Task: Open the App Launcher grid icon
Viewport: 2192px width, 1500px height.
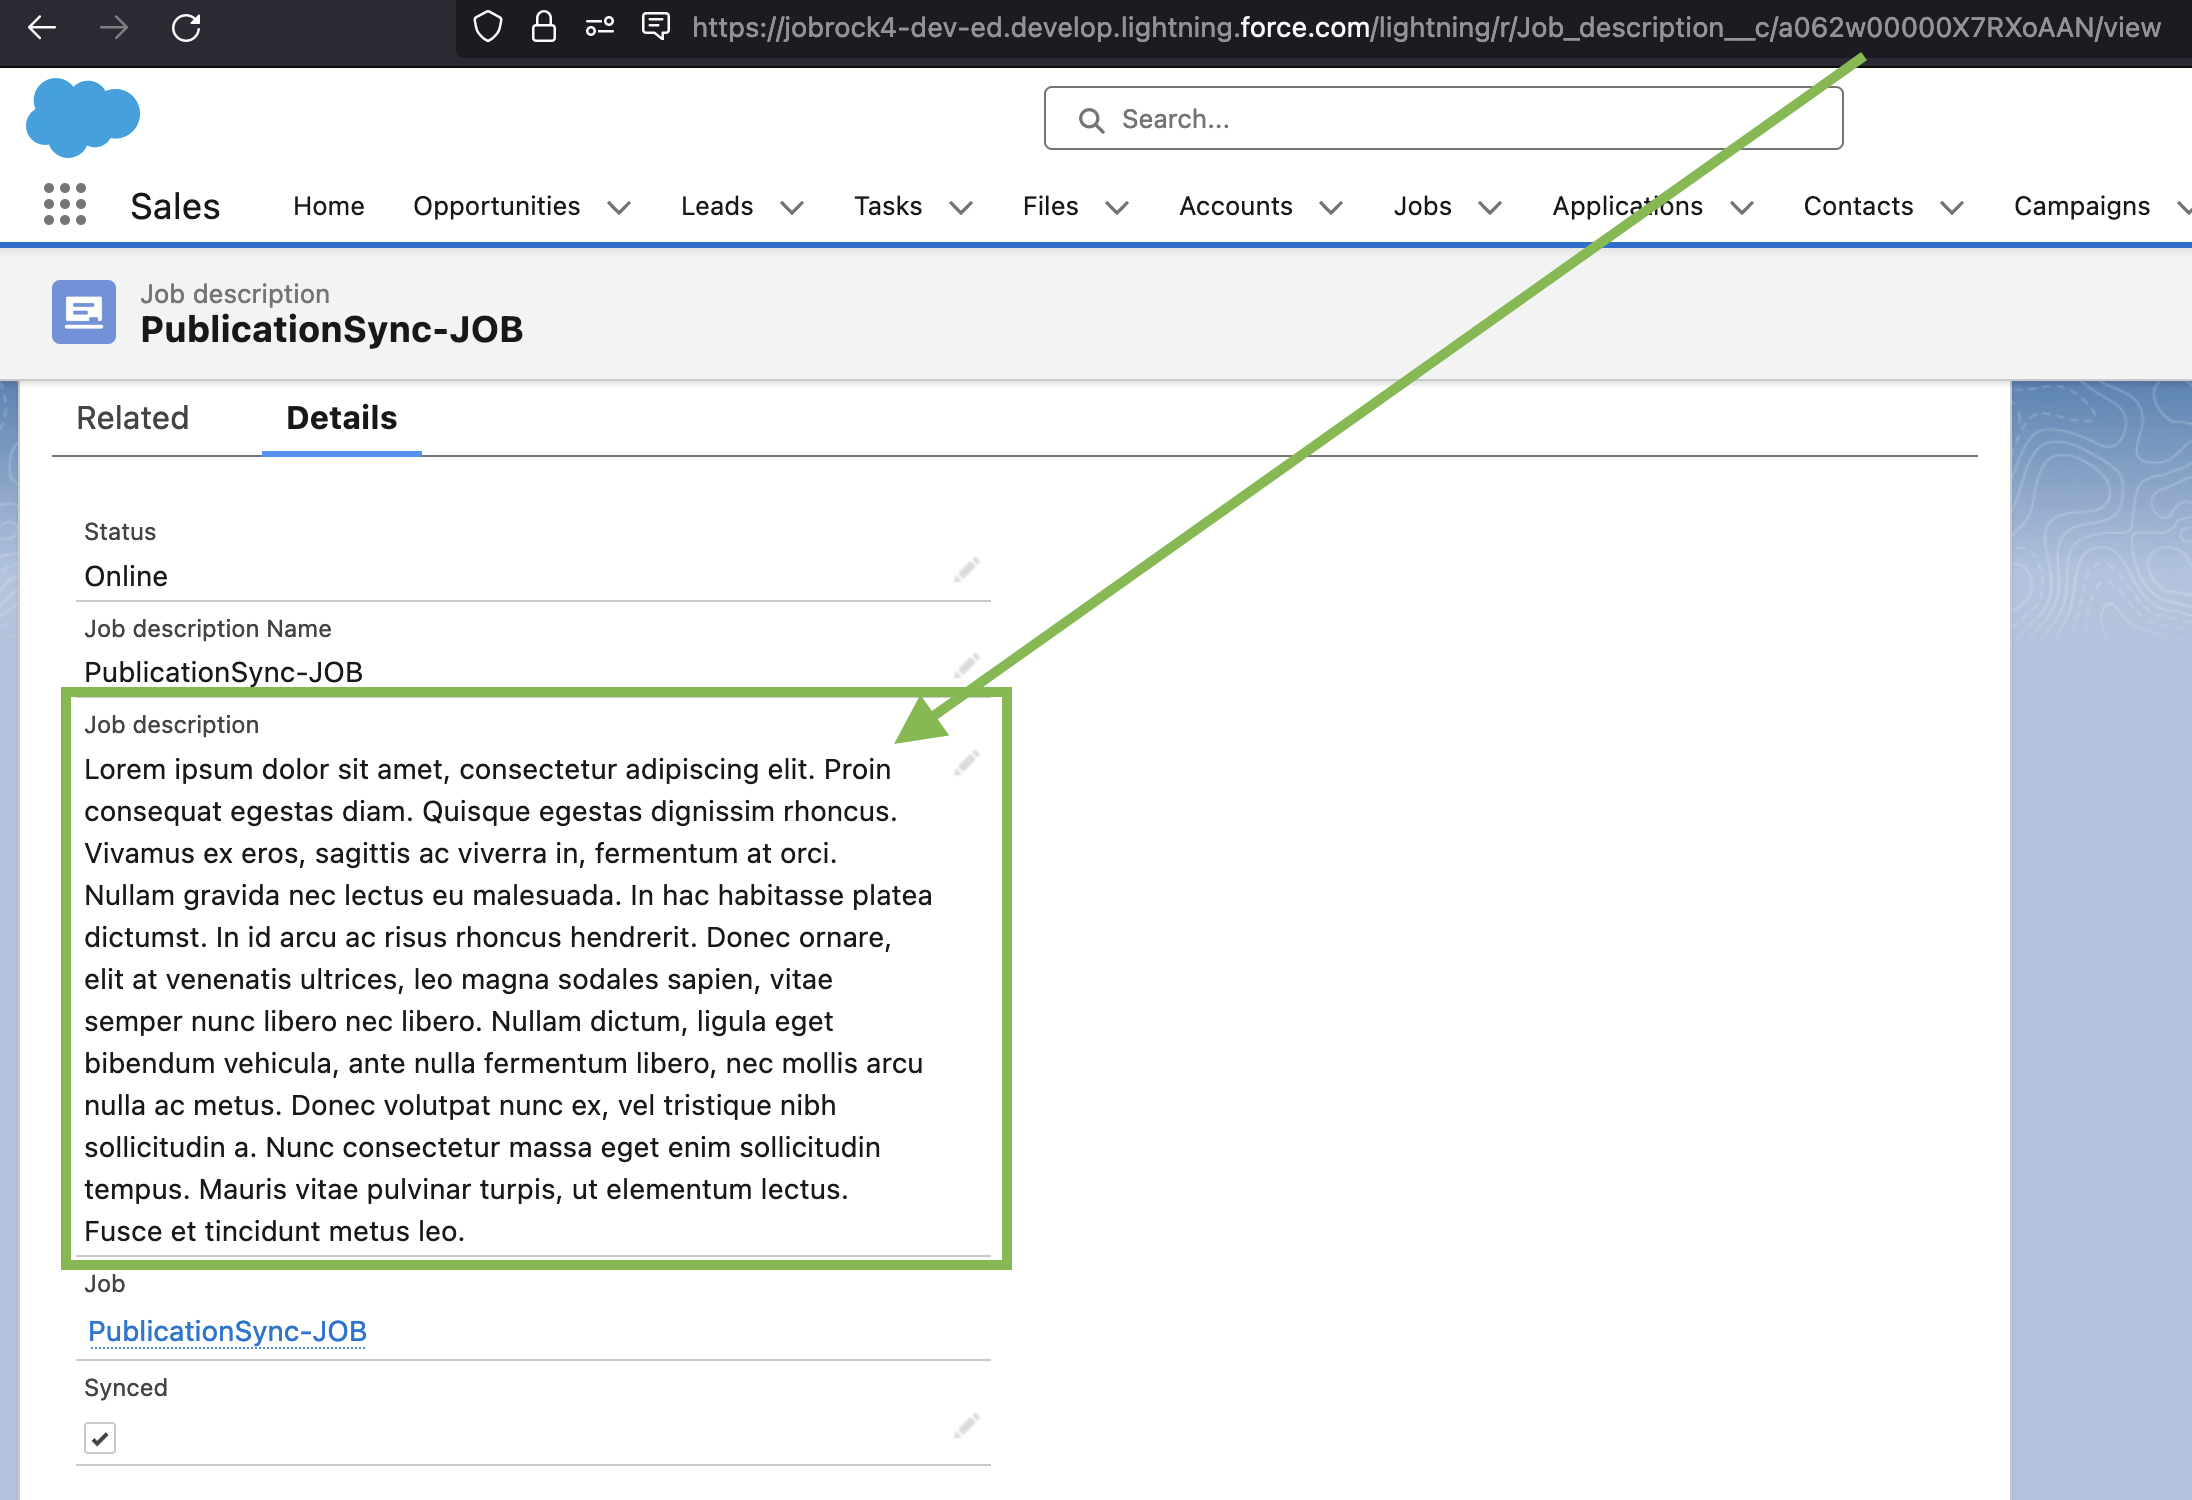Action: pos(65,204)
